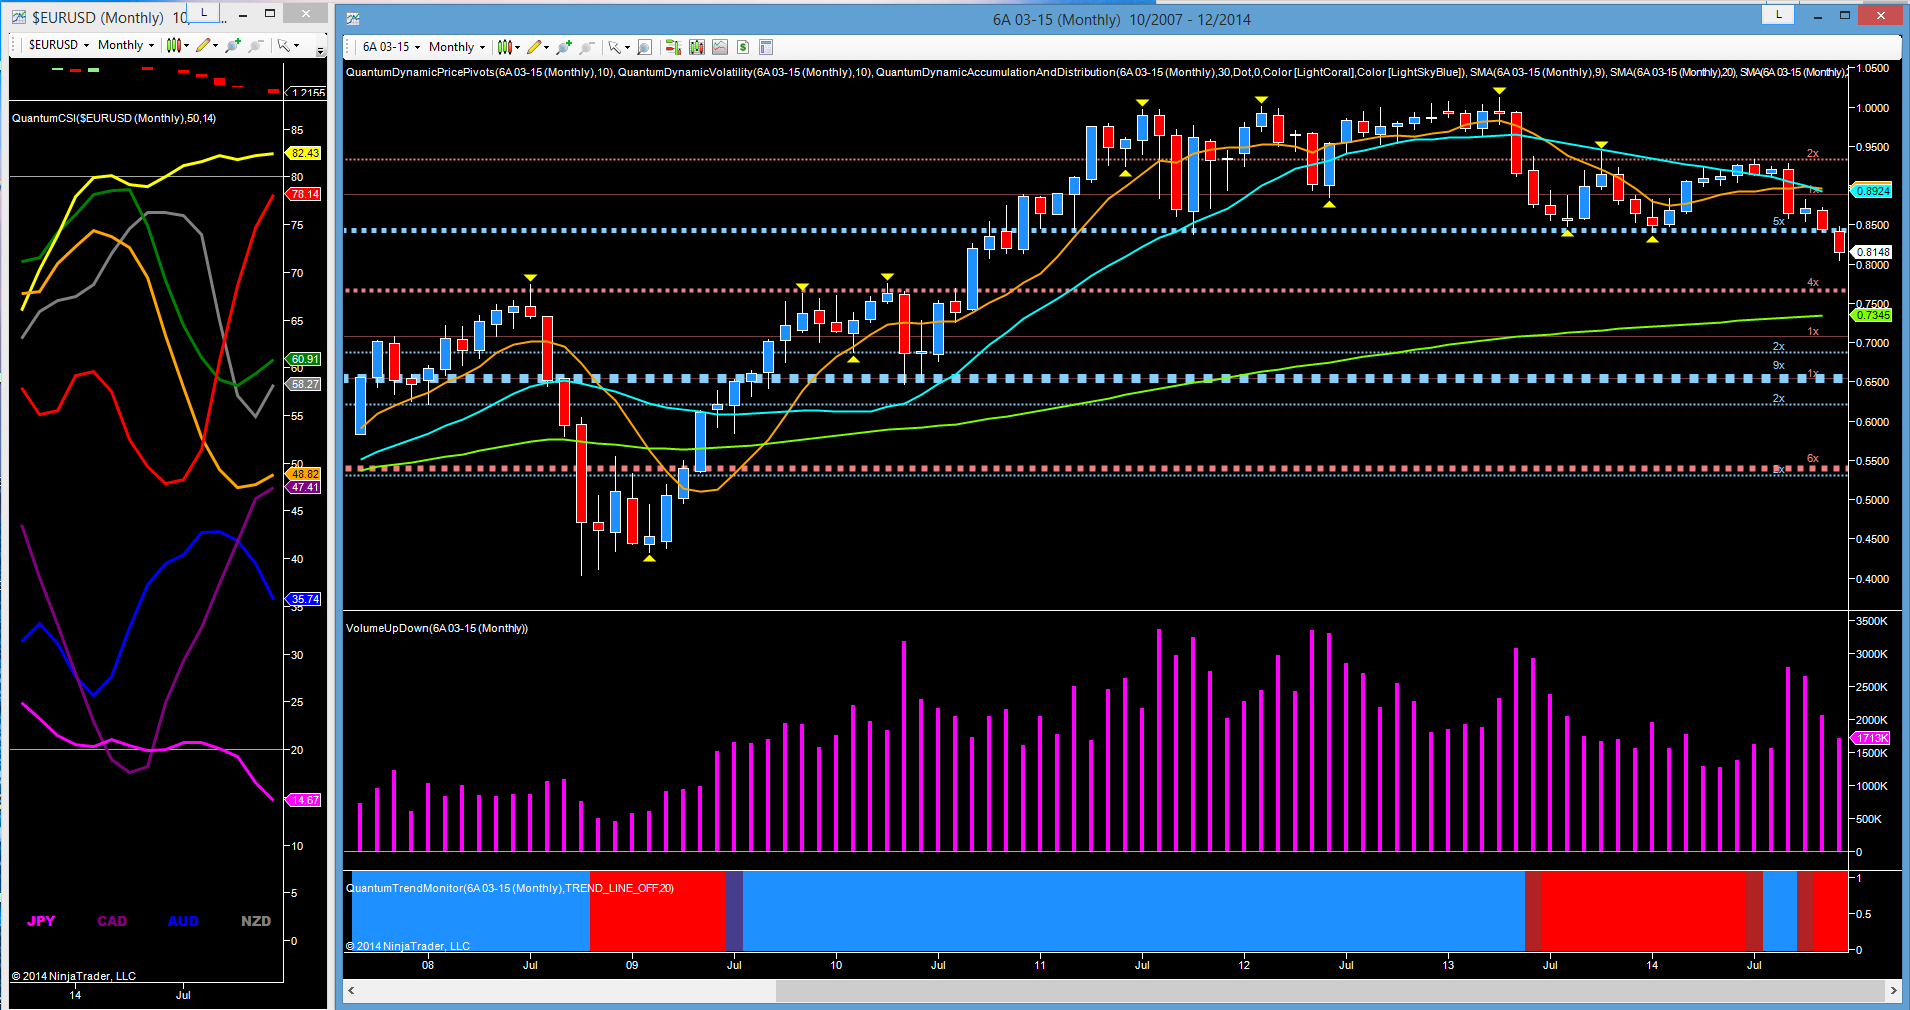Click the green 60.91 currency strength marker
Screen dimensions: 1910x1010
tap(304, 359)
